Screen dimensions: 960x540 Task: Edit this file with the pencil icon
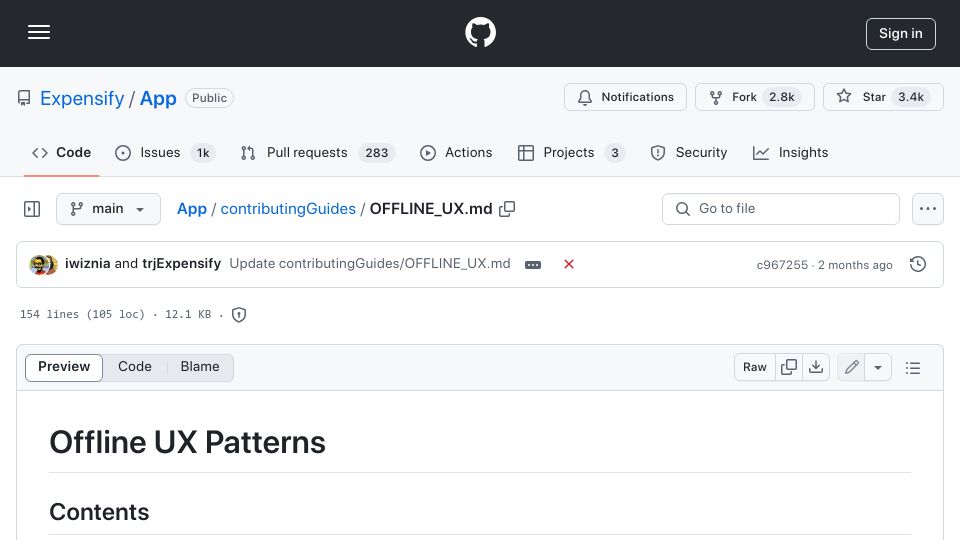pos(851,367)
